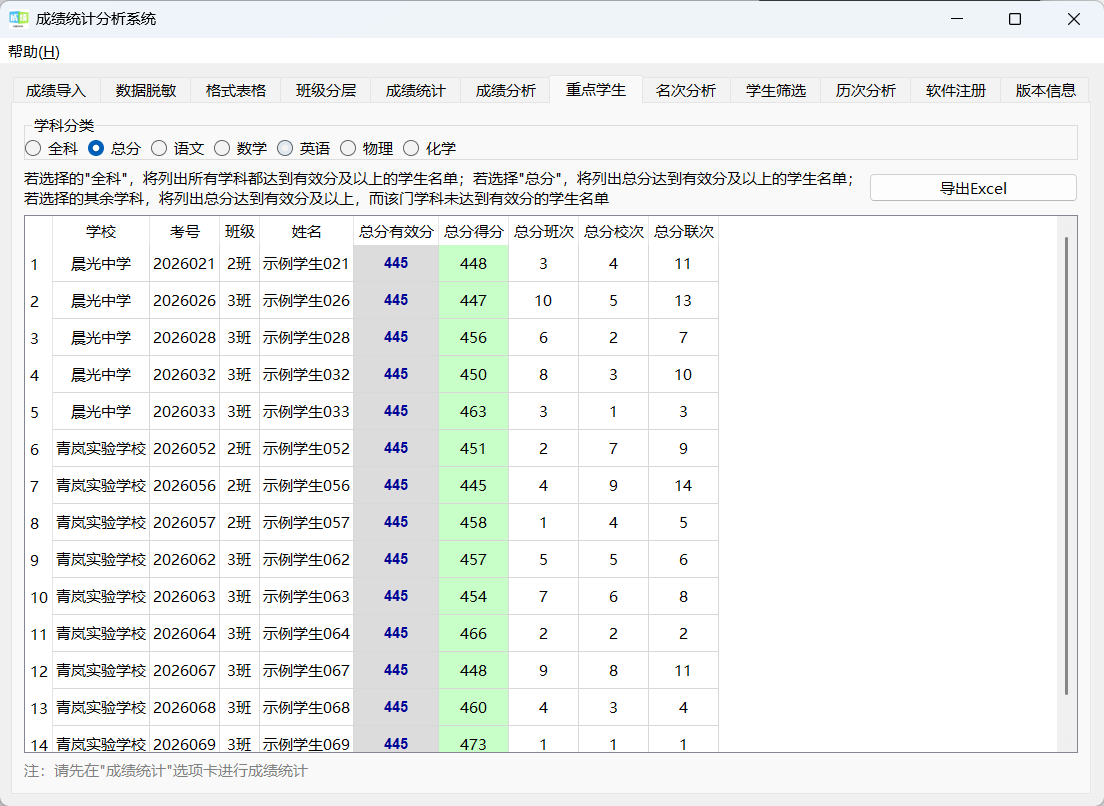Select the 化学 subject radio button
This screenshot has width=1104, height=806.
click(x=429, y=149)
